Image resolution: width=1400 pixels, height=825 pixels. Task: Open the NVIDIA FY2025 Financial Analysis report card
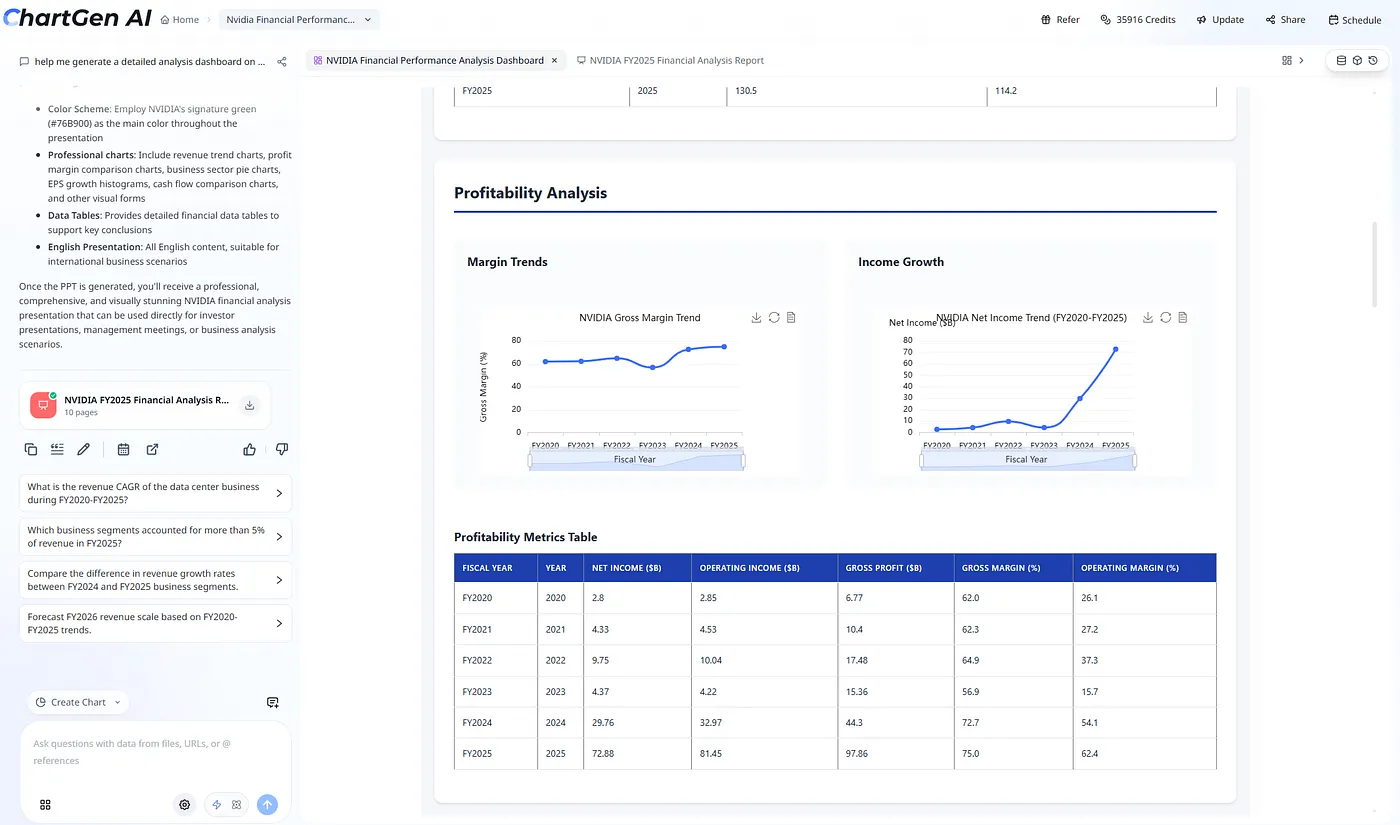point(145,405)
